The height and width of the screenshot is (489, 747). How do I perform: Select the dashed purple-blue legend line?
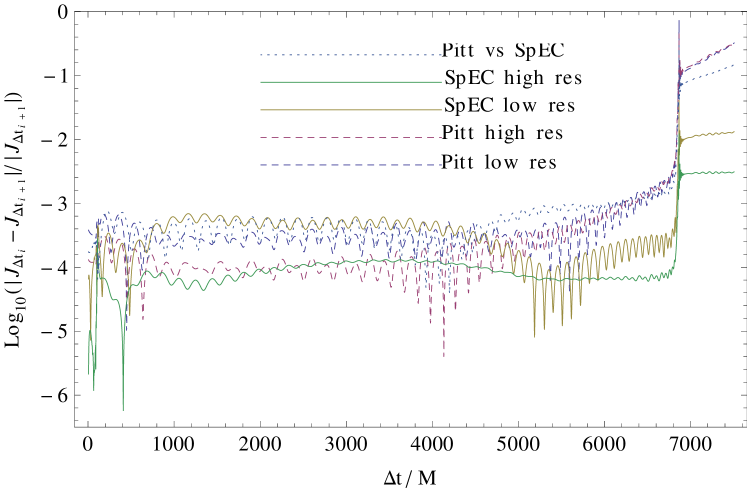click(x=350, y=165)
